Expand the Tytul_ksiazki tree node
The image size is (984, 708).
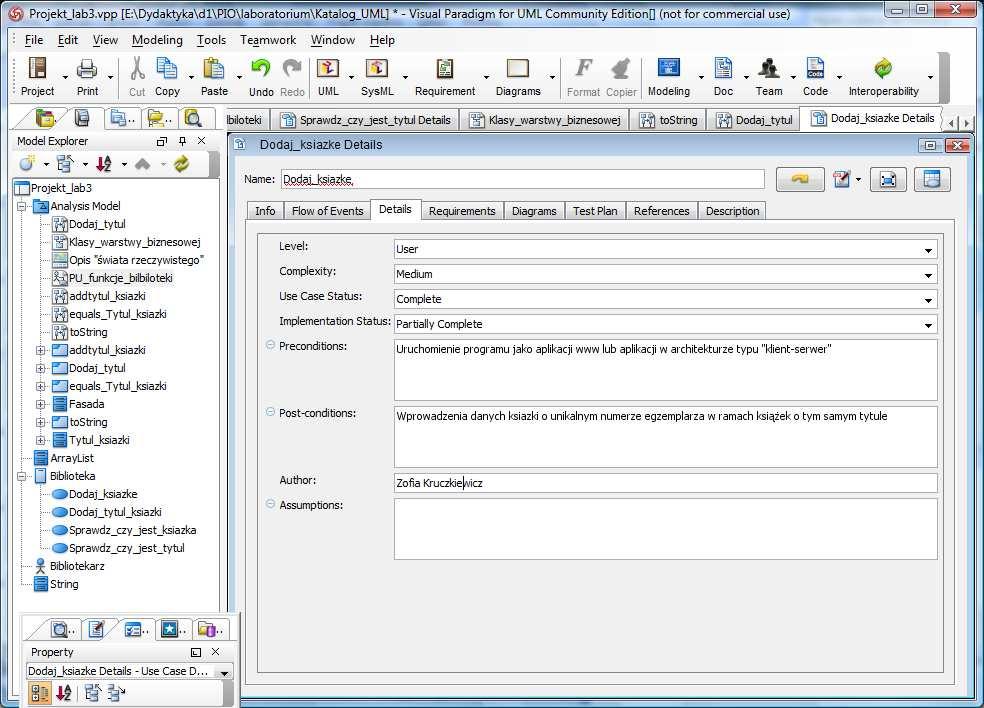[40, 440]
